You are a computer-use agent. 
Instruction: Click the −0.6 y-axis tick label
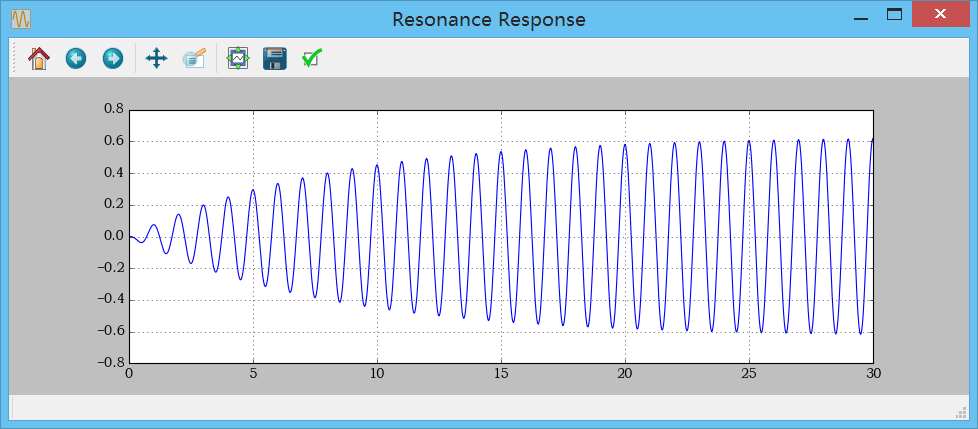[109, 332]
